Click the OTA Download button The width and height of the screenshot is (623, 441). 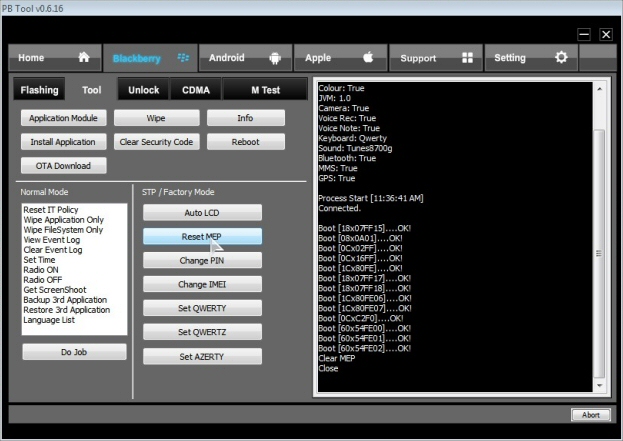64,166
